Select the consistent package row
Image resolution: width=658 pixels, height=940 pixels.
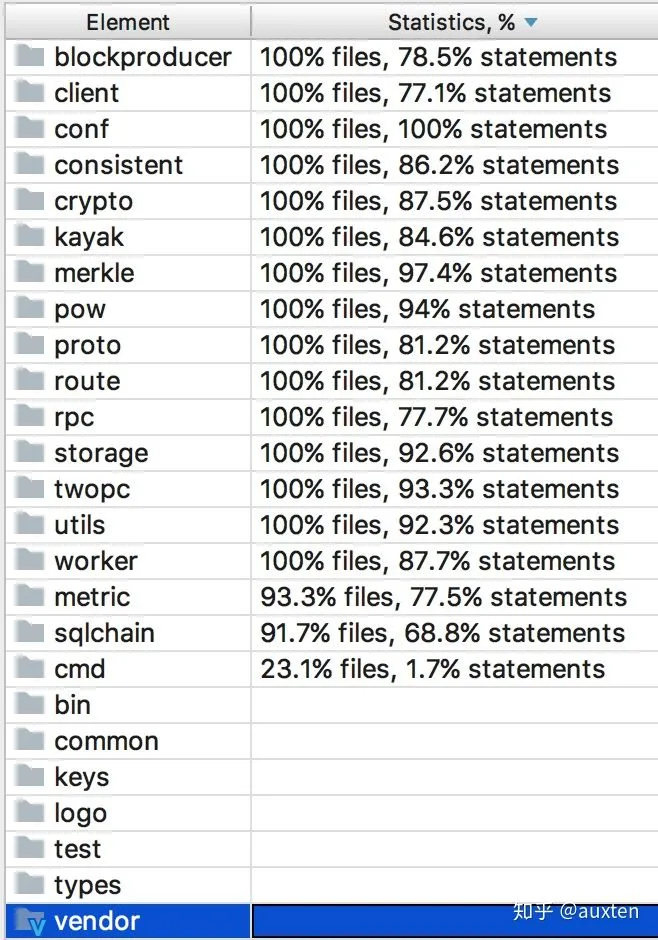[119, 165]
